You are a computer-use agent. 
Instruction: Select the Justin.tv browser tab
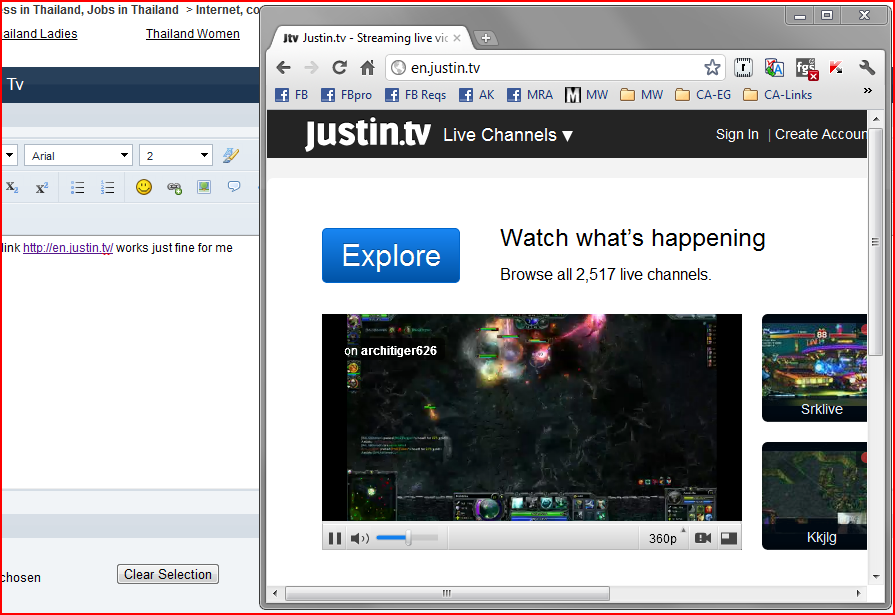pos(370,38)
